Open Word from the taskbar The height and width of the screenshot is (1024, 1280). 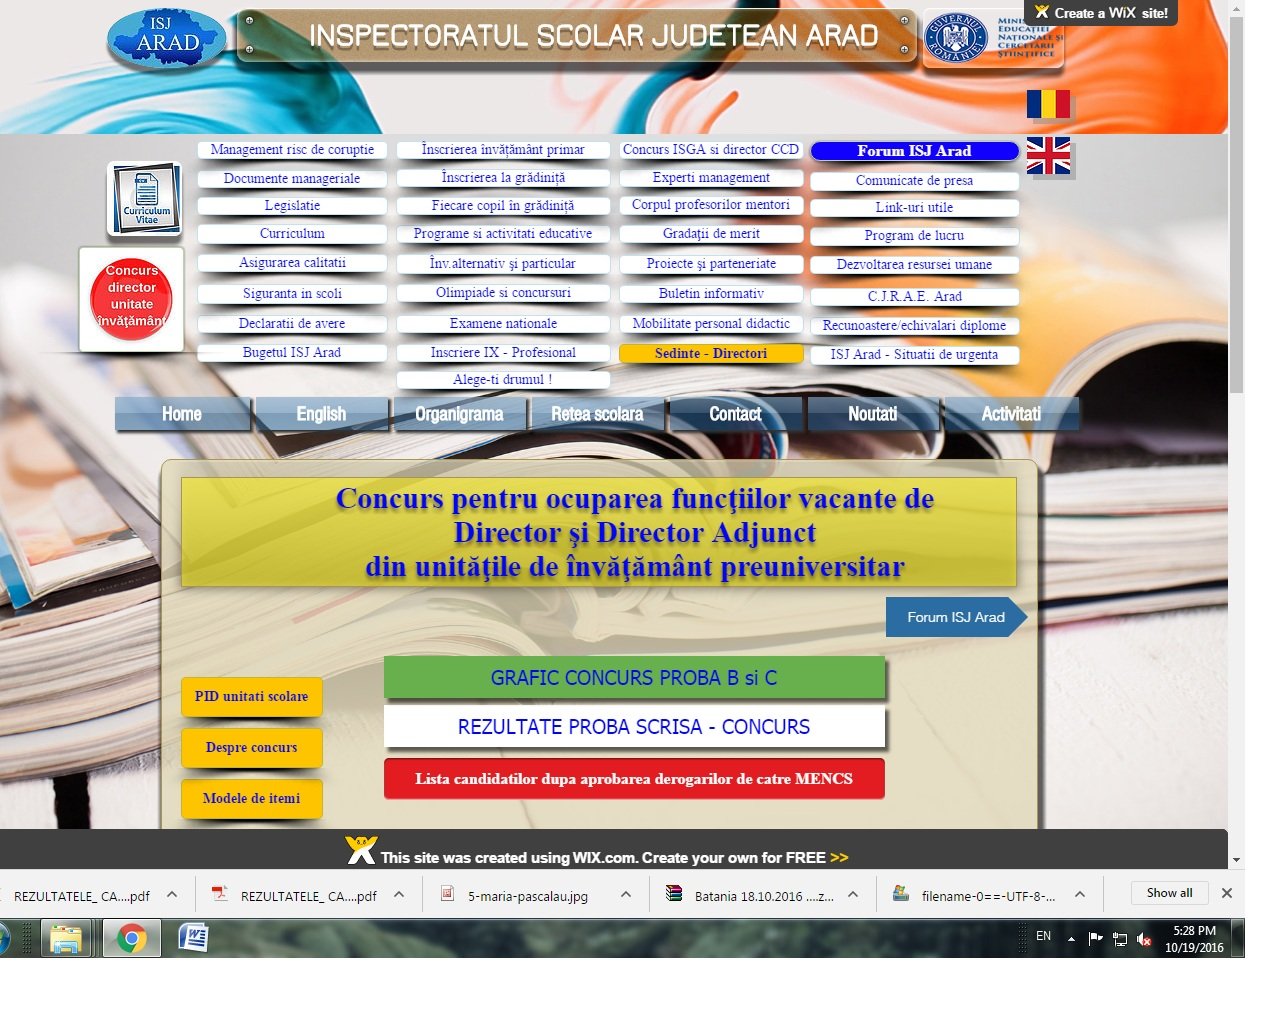tap(193, 938)
